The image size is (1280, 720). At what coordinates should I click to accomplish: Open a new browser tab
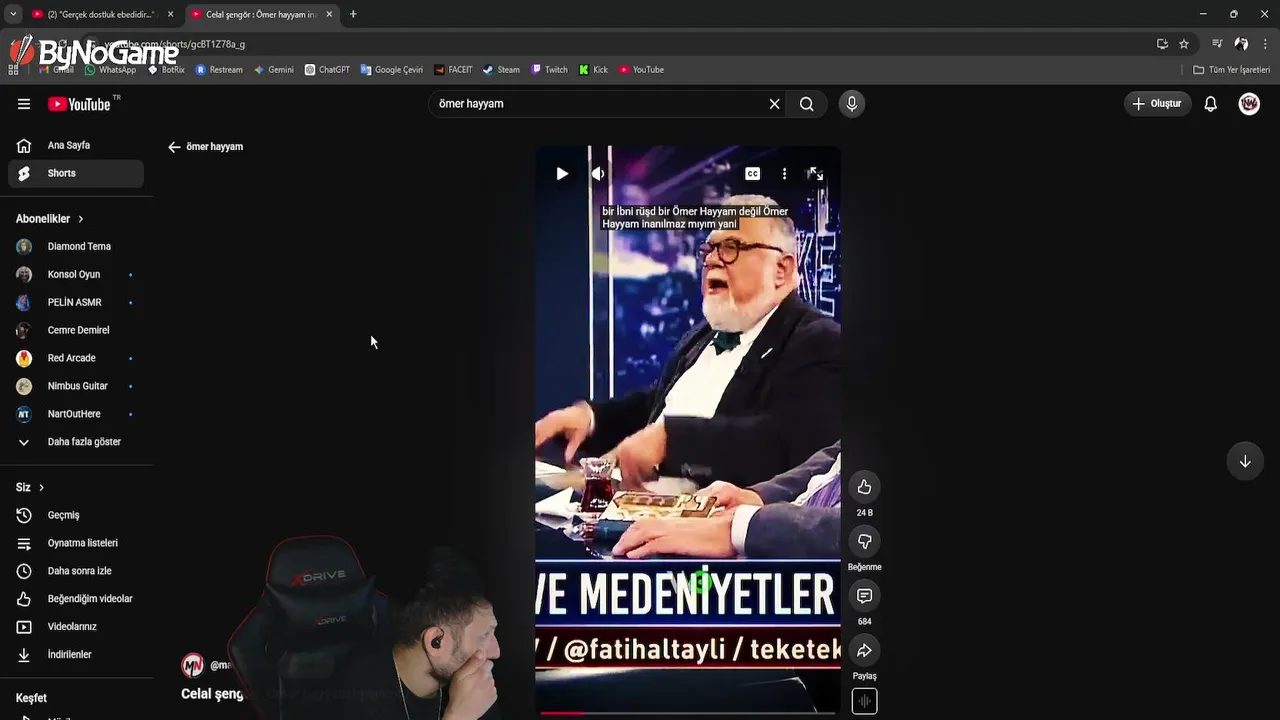pos(353,14)
